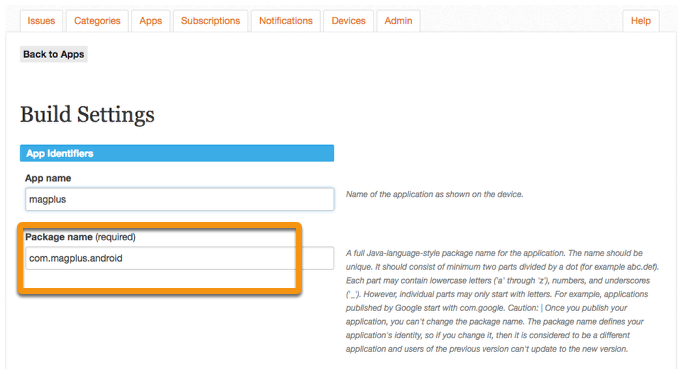The width and height of the screenshot is (683, 374).
Task: Open the Subscriptions tab
Action: [210, 21]
